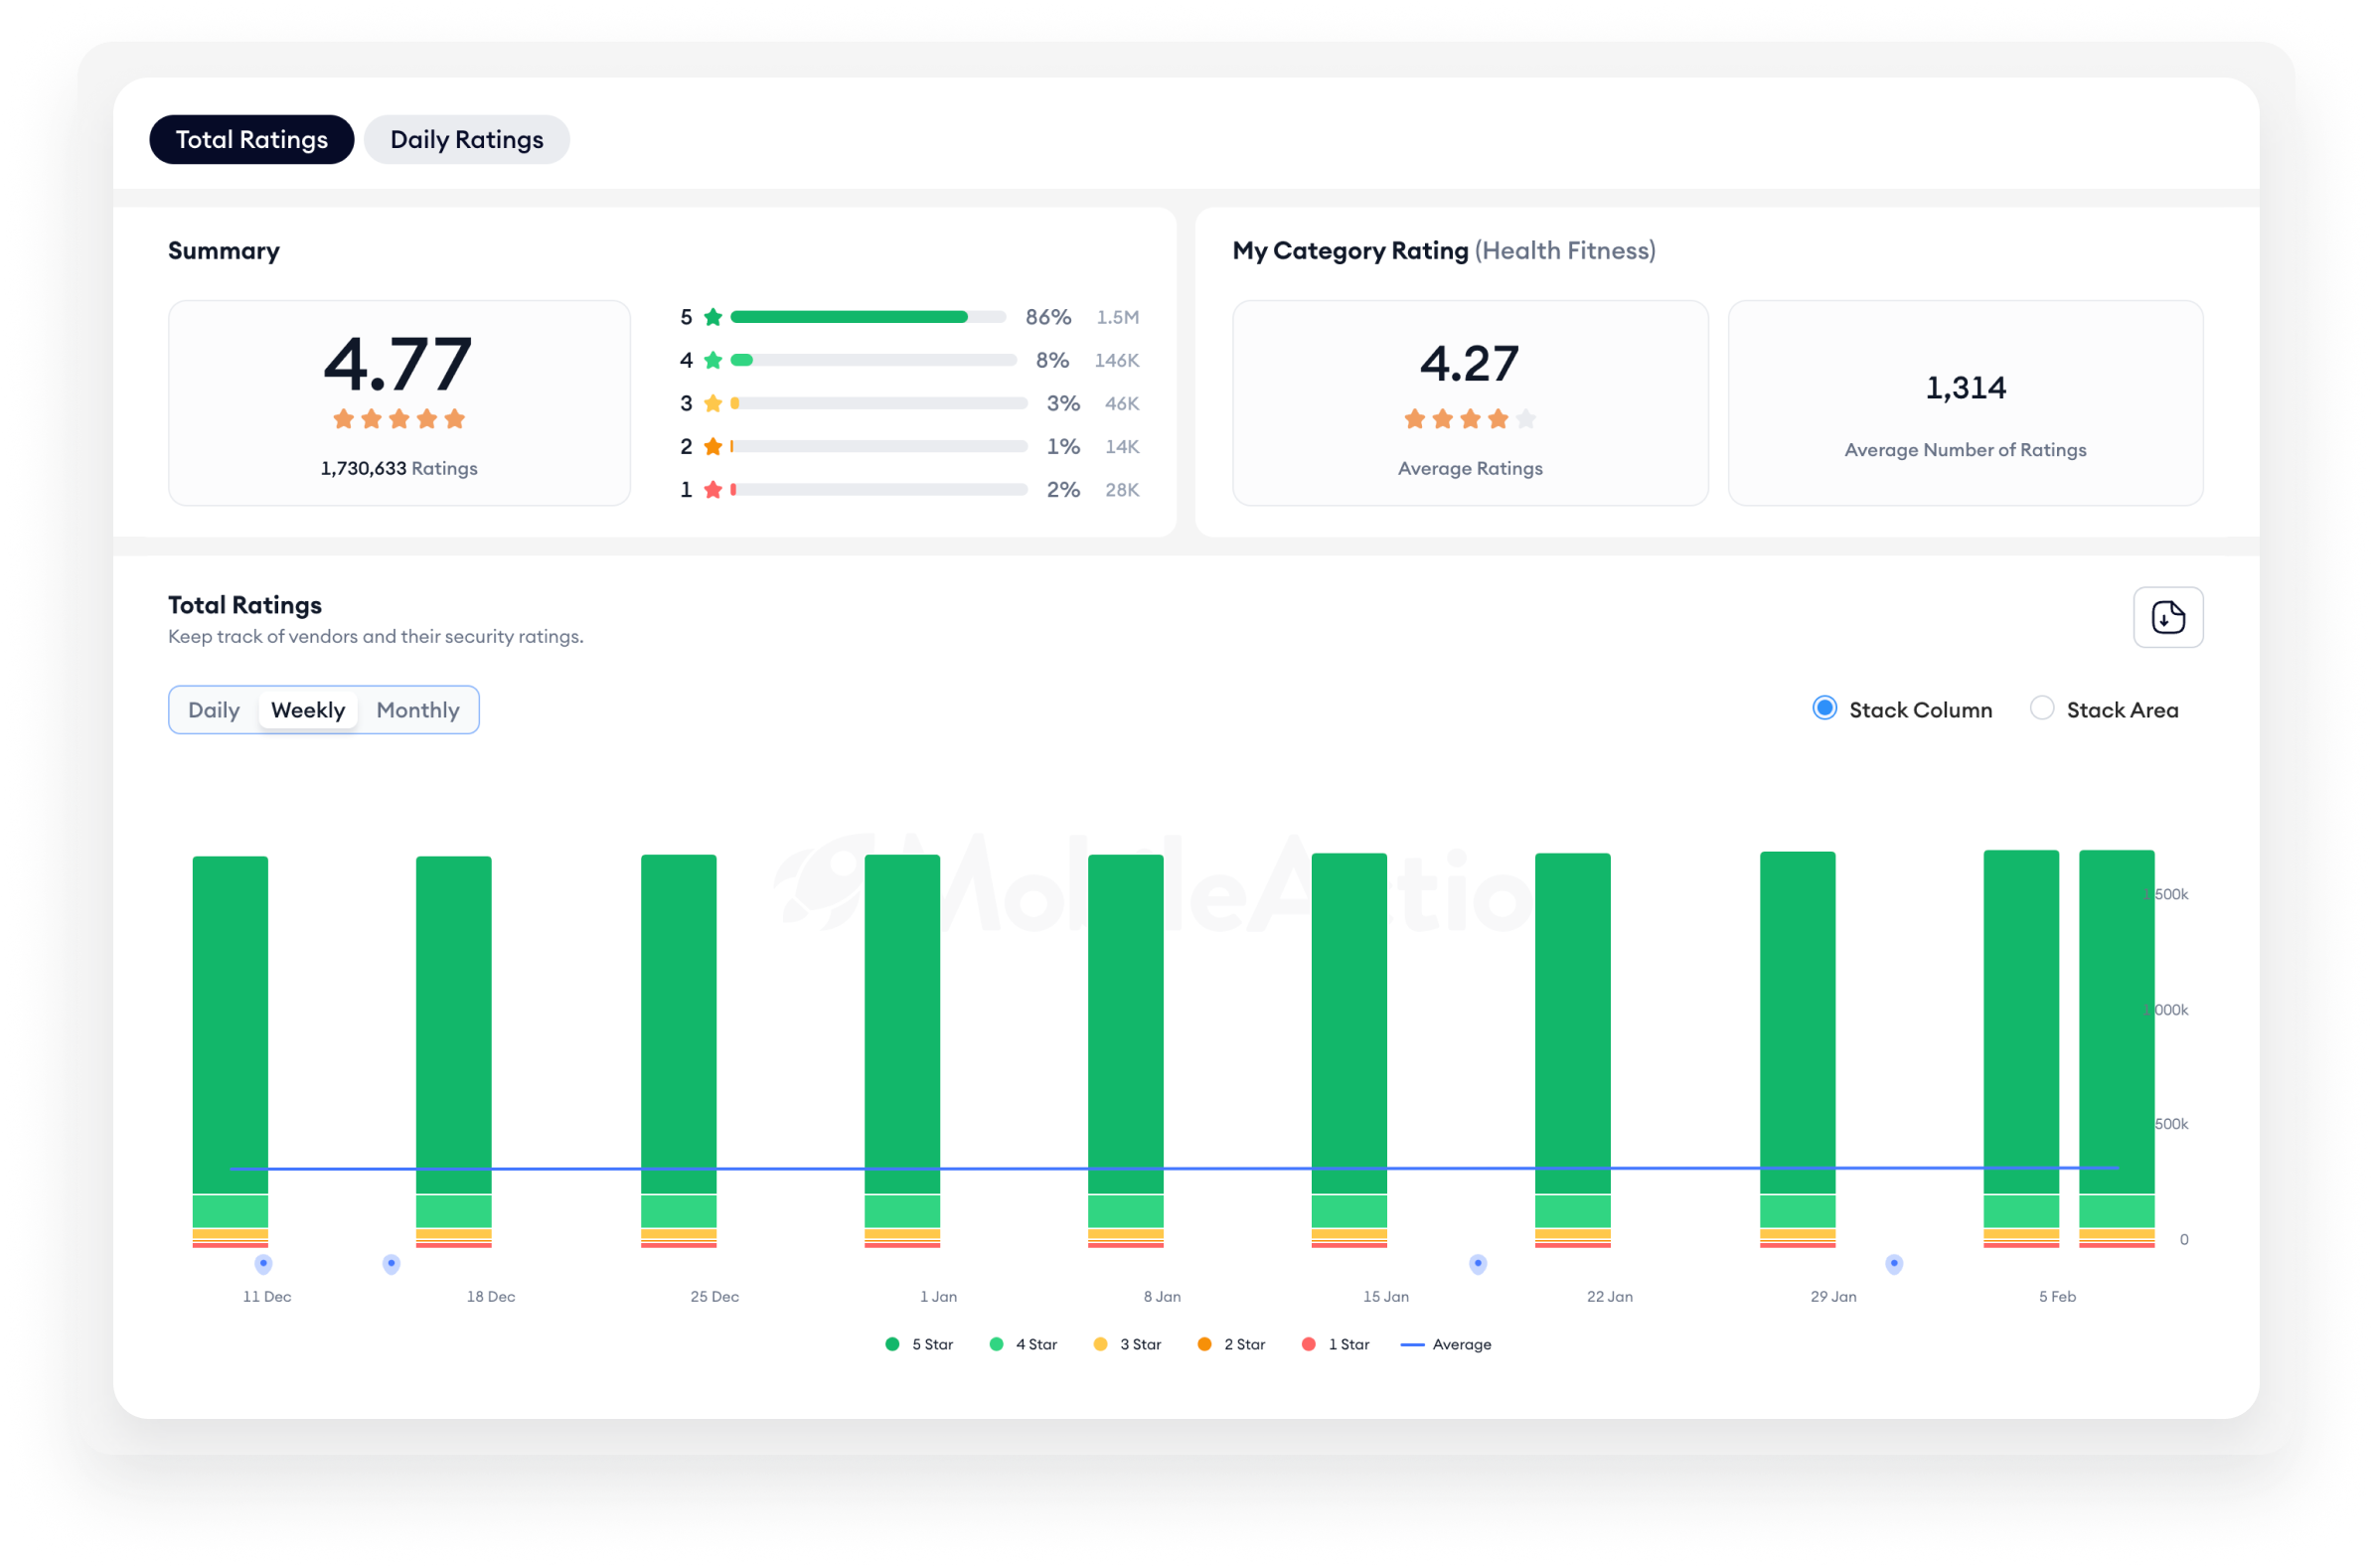Click the 1 Star red legend dot

[x=1308, y=1344]
